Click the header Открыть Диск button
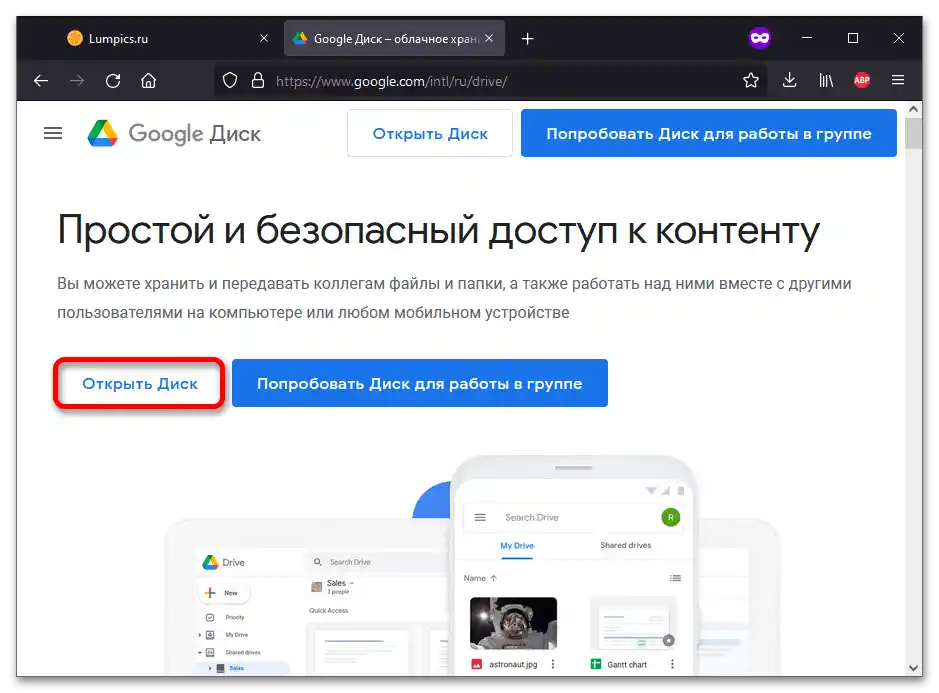The height and width of the screenshot is (693, 939). (430, 134)
